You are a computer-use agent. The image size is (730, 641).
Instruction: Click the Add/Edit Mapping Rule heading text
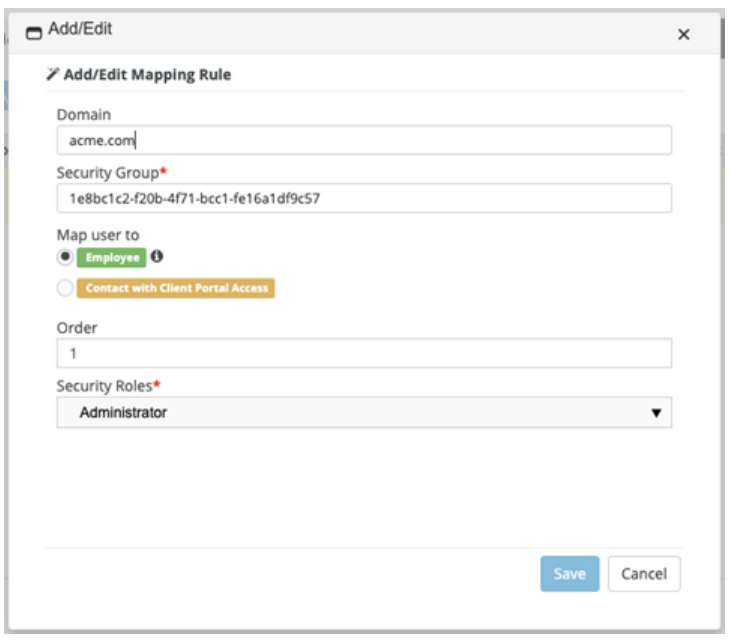[147, 75]
